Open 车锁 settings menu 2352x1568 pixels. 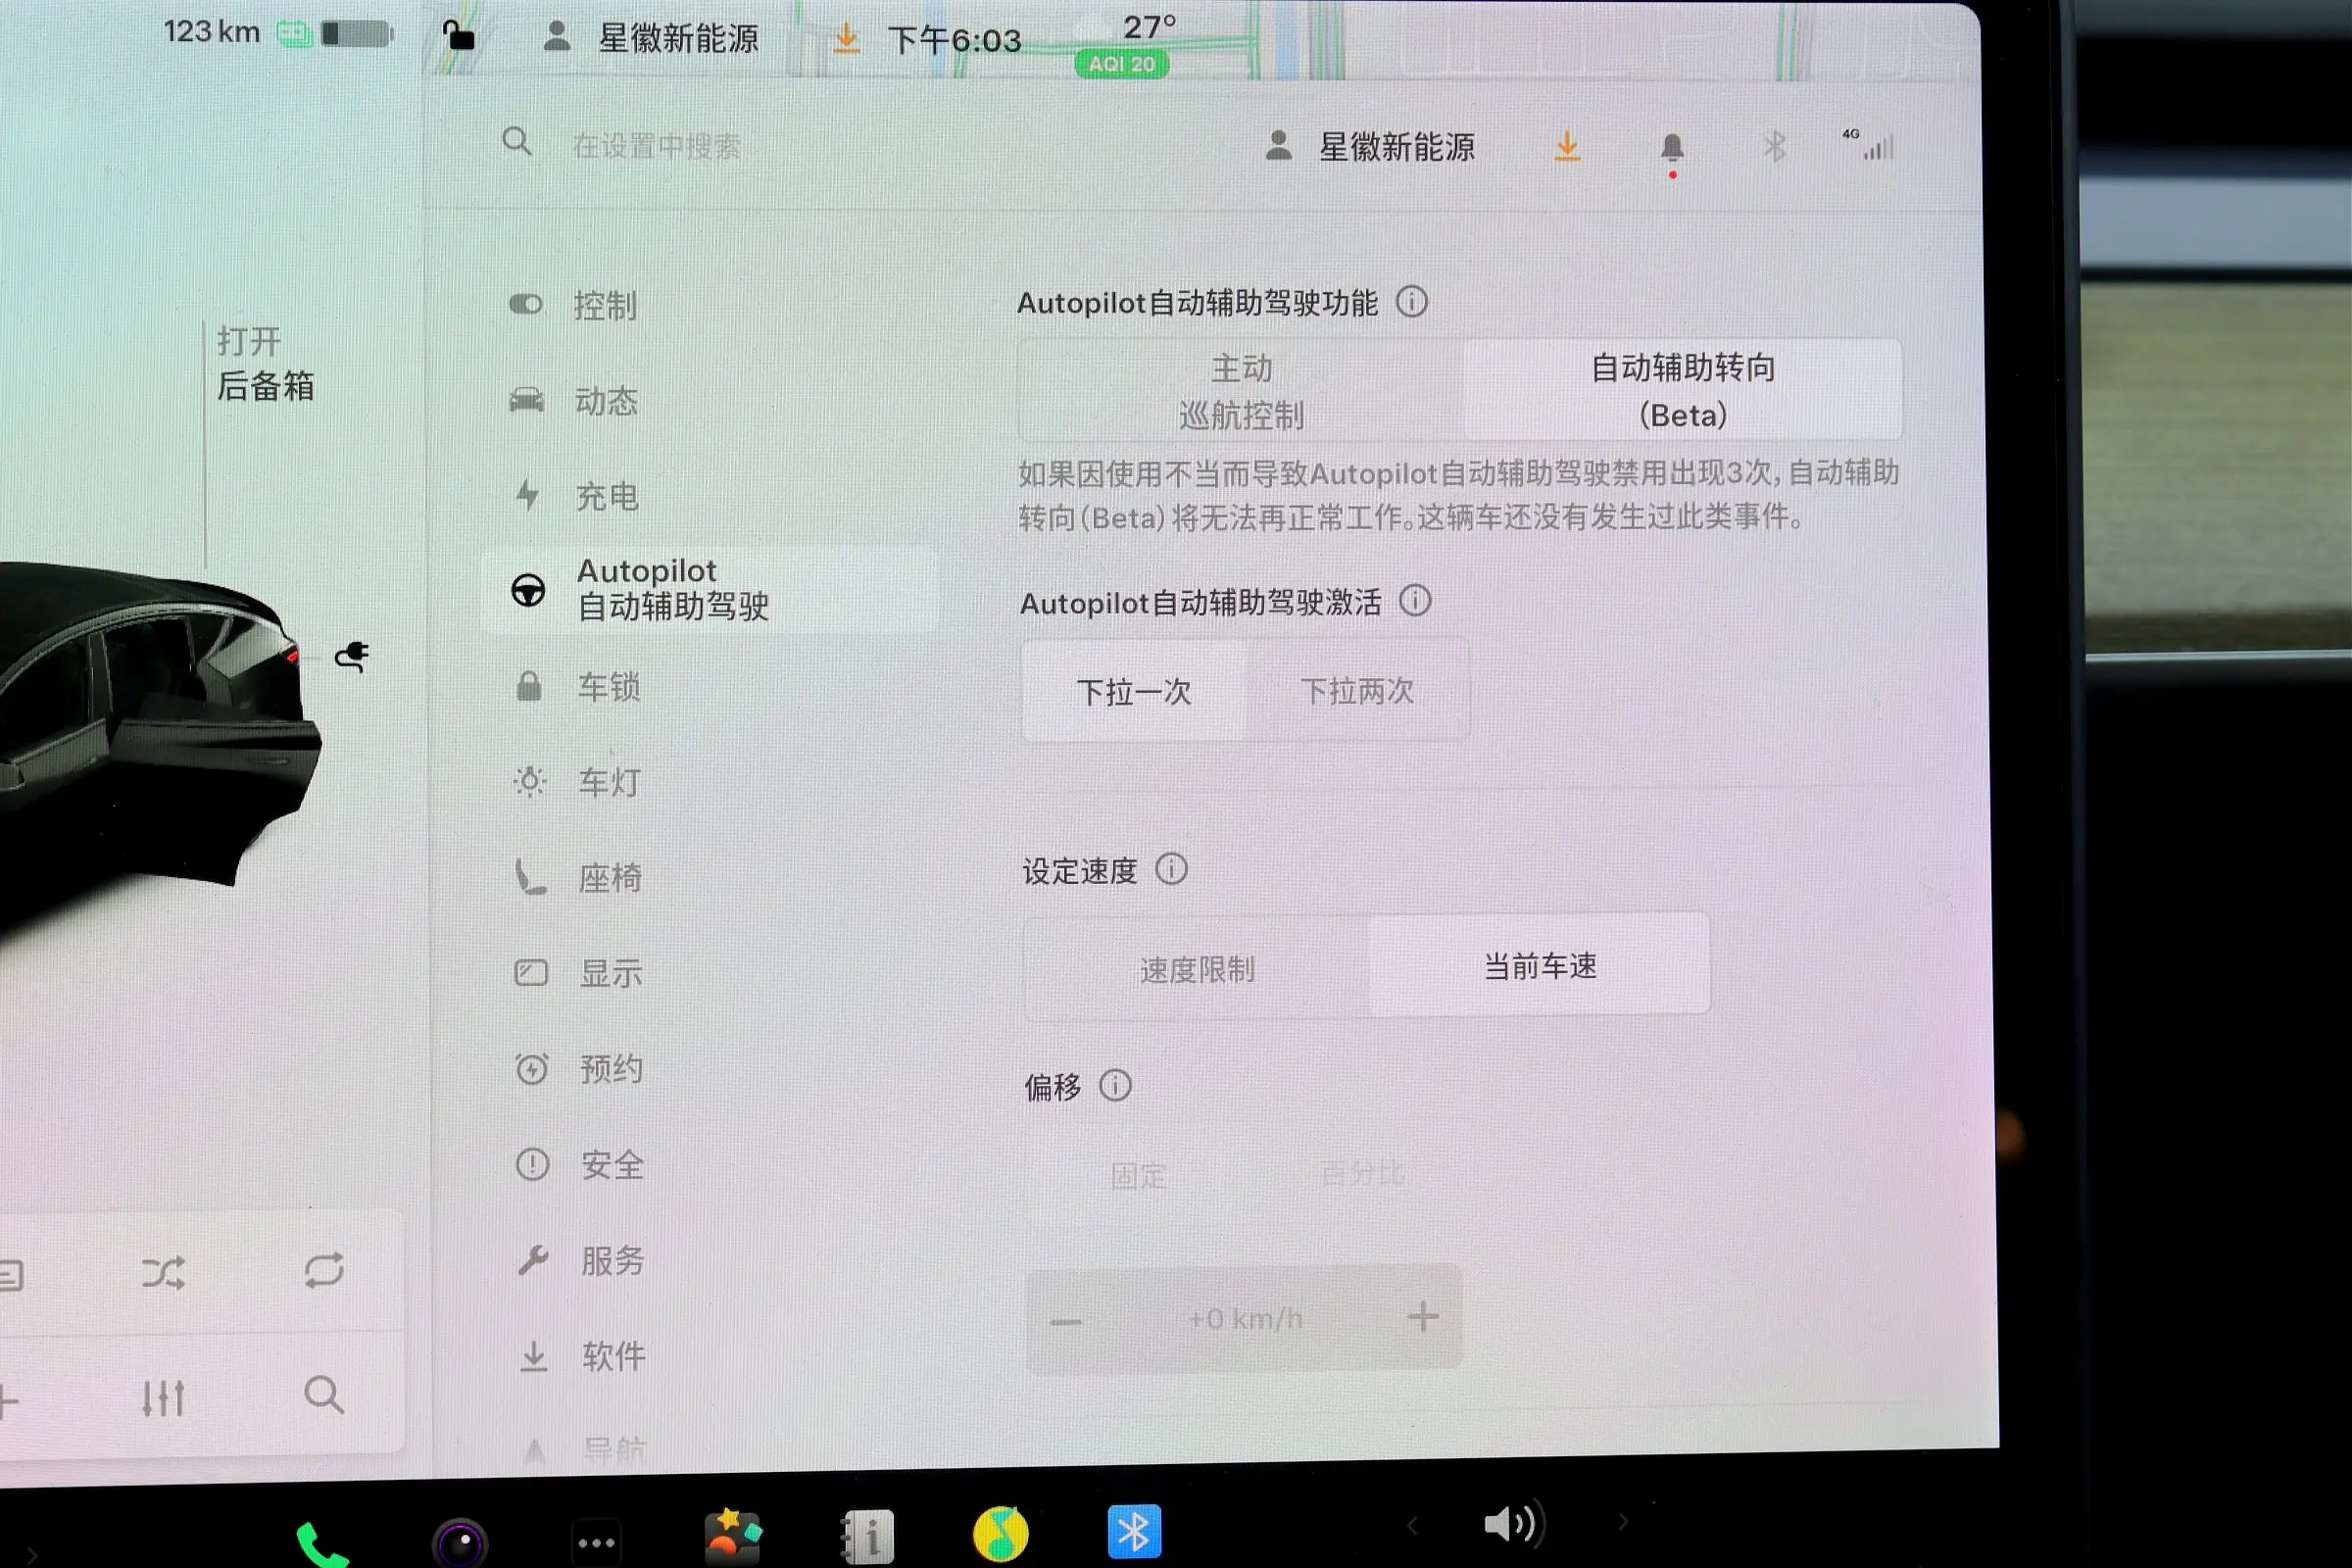(608, 687)
